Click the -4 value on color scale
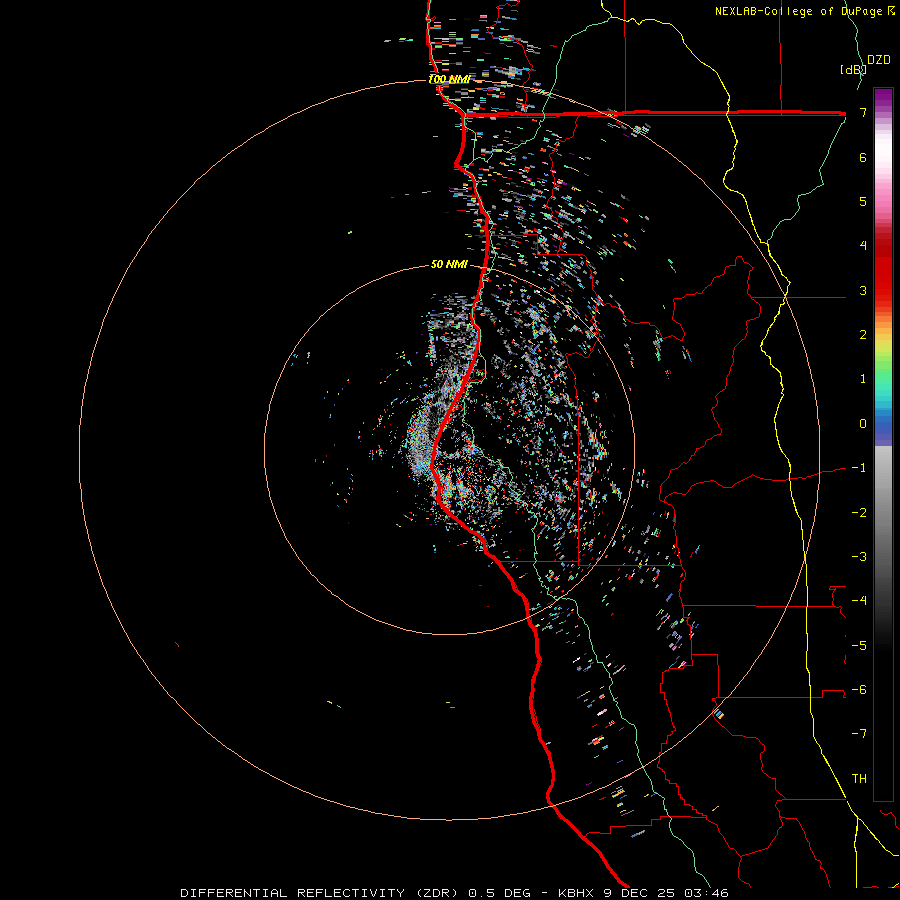The height and width of the screenshot is (900, 900). 859,601
